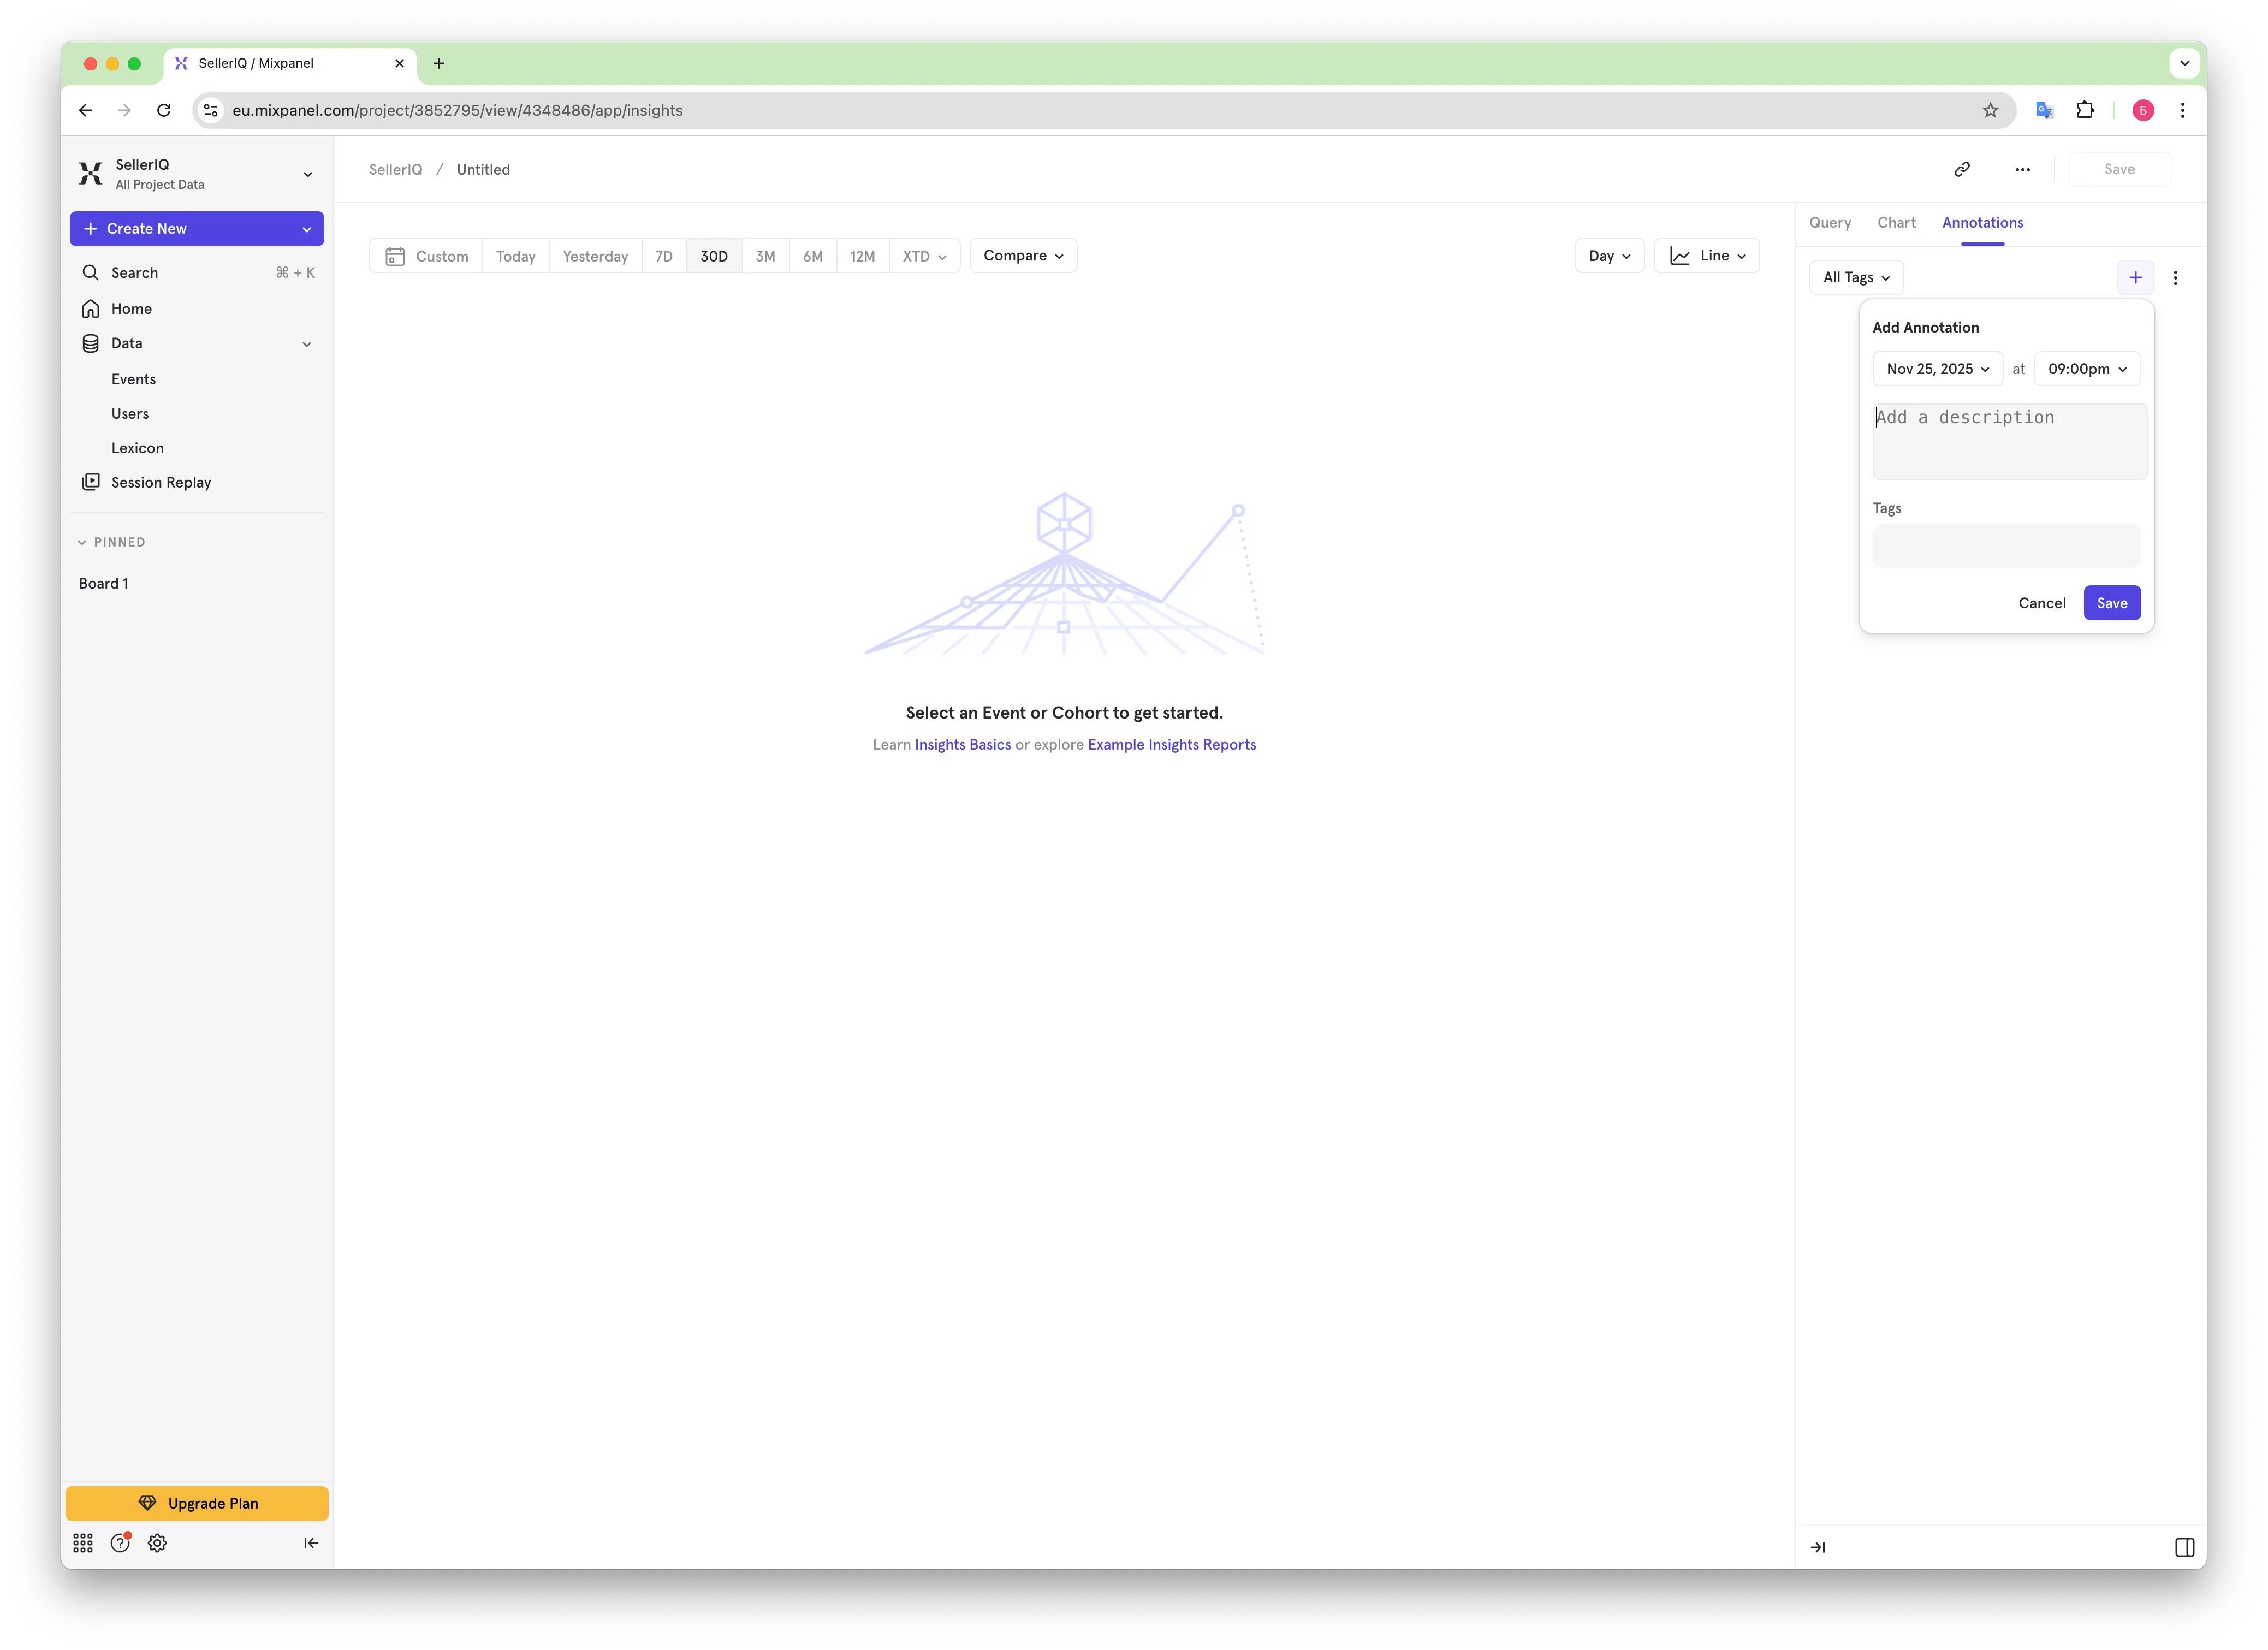The height and width of the screenshot is (1650, 2268).
Task: Collapse the Data section
Action: click(306, 344)
